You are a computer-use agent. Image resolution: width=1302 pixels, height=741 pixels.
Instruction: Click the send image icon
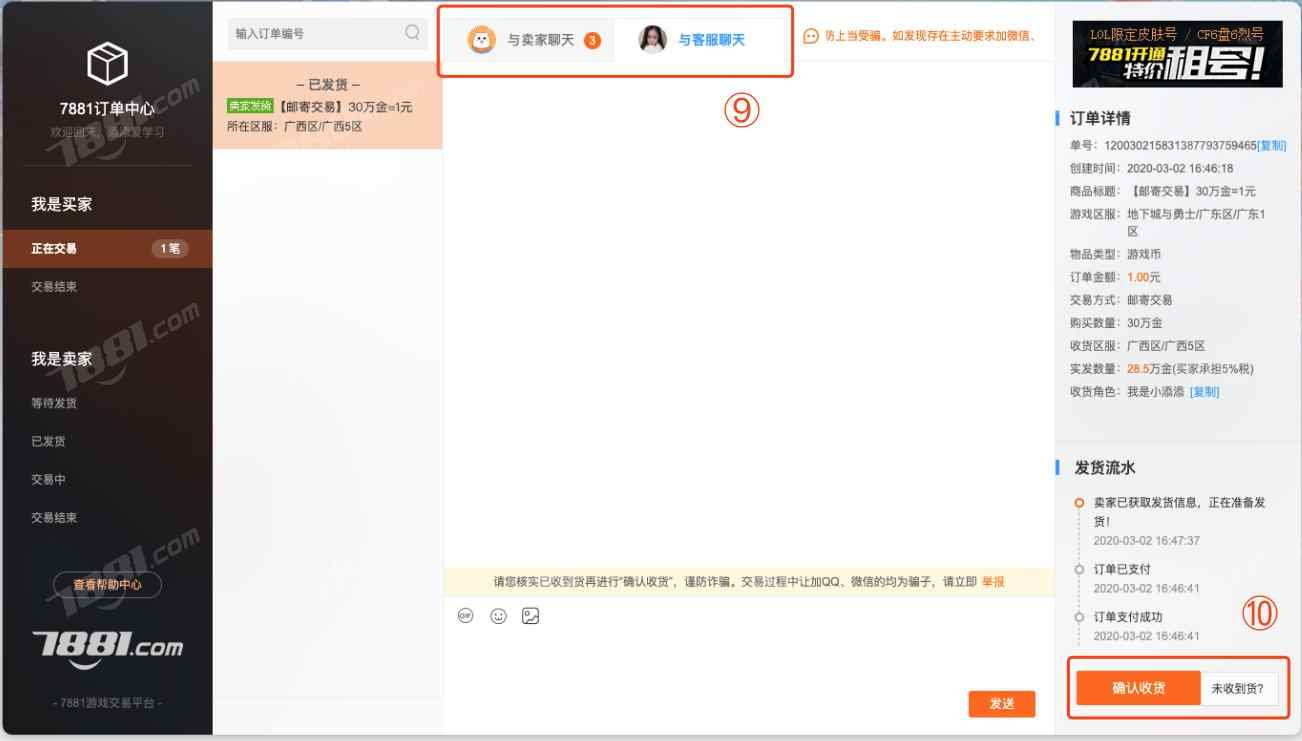(x=531, y=616)
